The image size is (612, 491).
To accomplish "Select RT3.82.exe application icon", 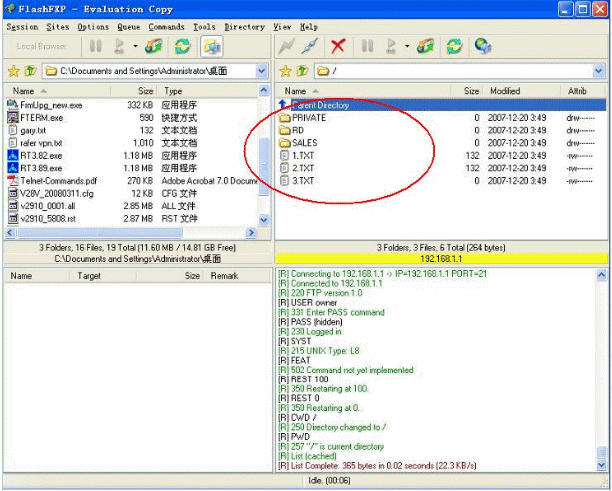I will click(13, 155).
